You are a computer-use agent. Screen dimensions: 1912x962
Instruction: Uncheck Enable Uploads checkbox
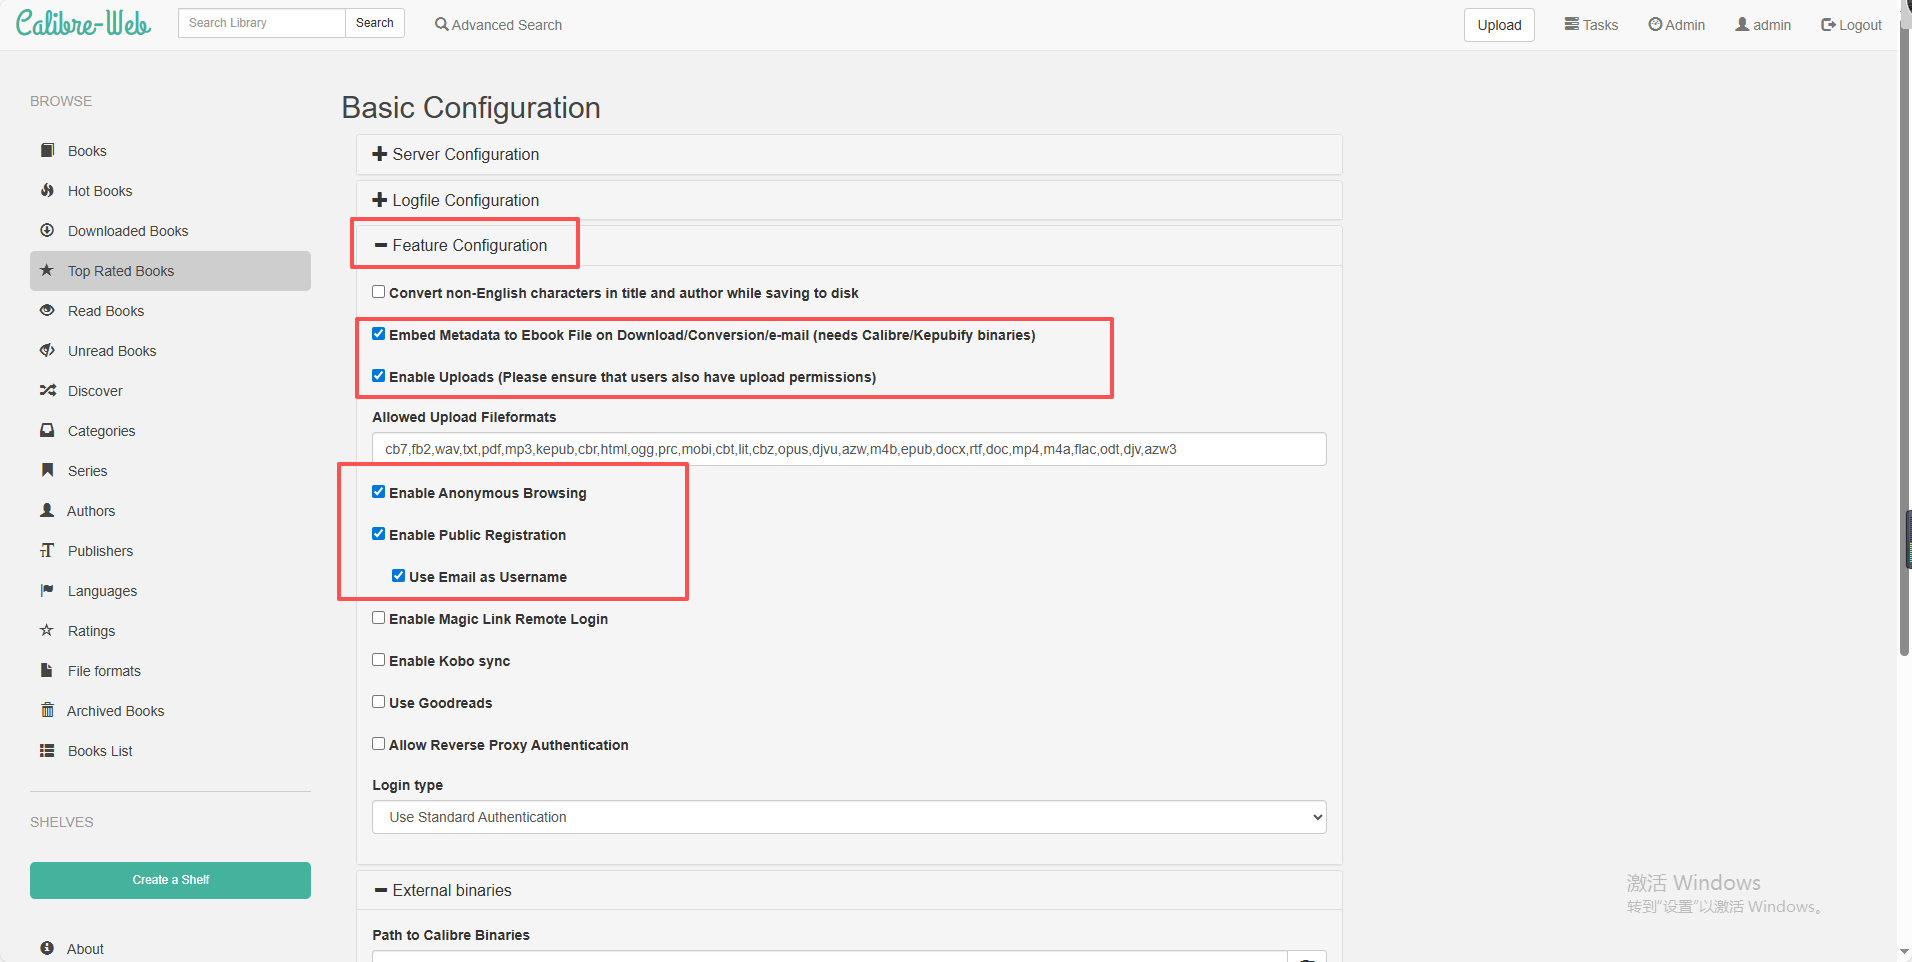[378, 376]
